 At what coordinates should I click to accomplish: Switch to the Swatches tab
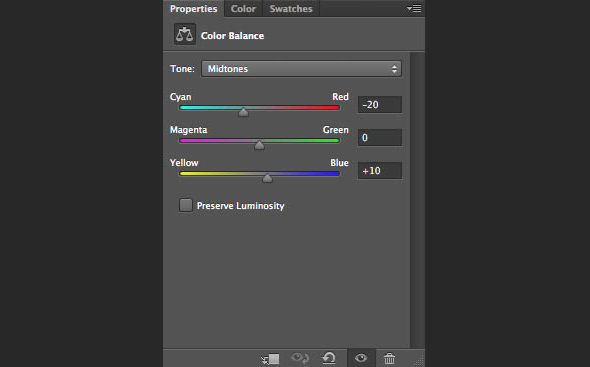click(291, 9)
